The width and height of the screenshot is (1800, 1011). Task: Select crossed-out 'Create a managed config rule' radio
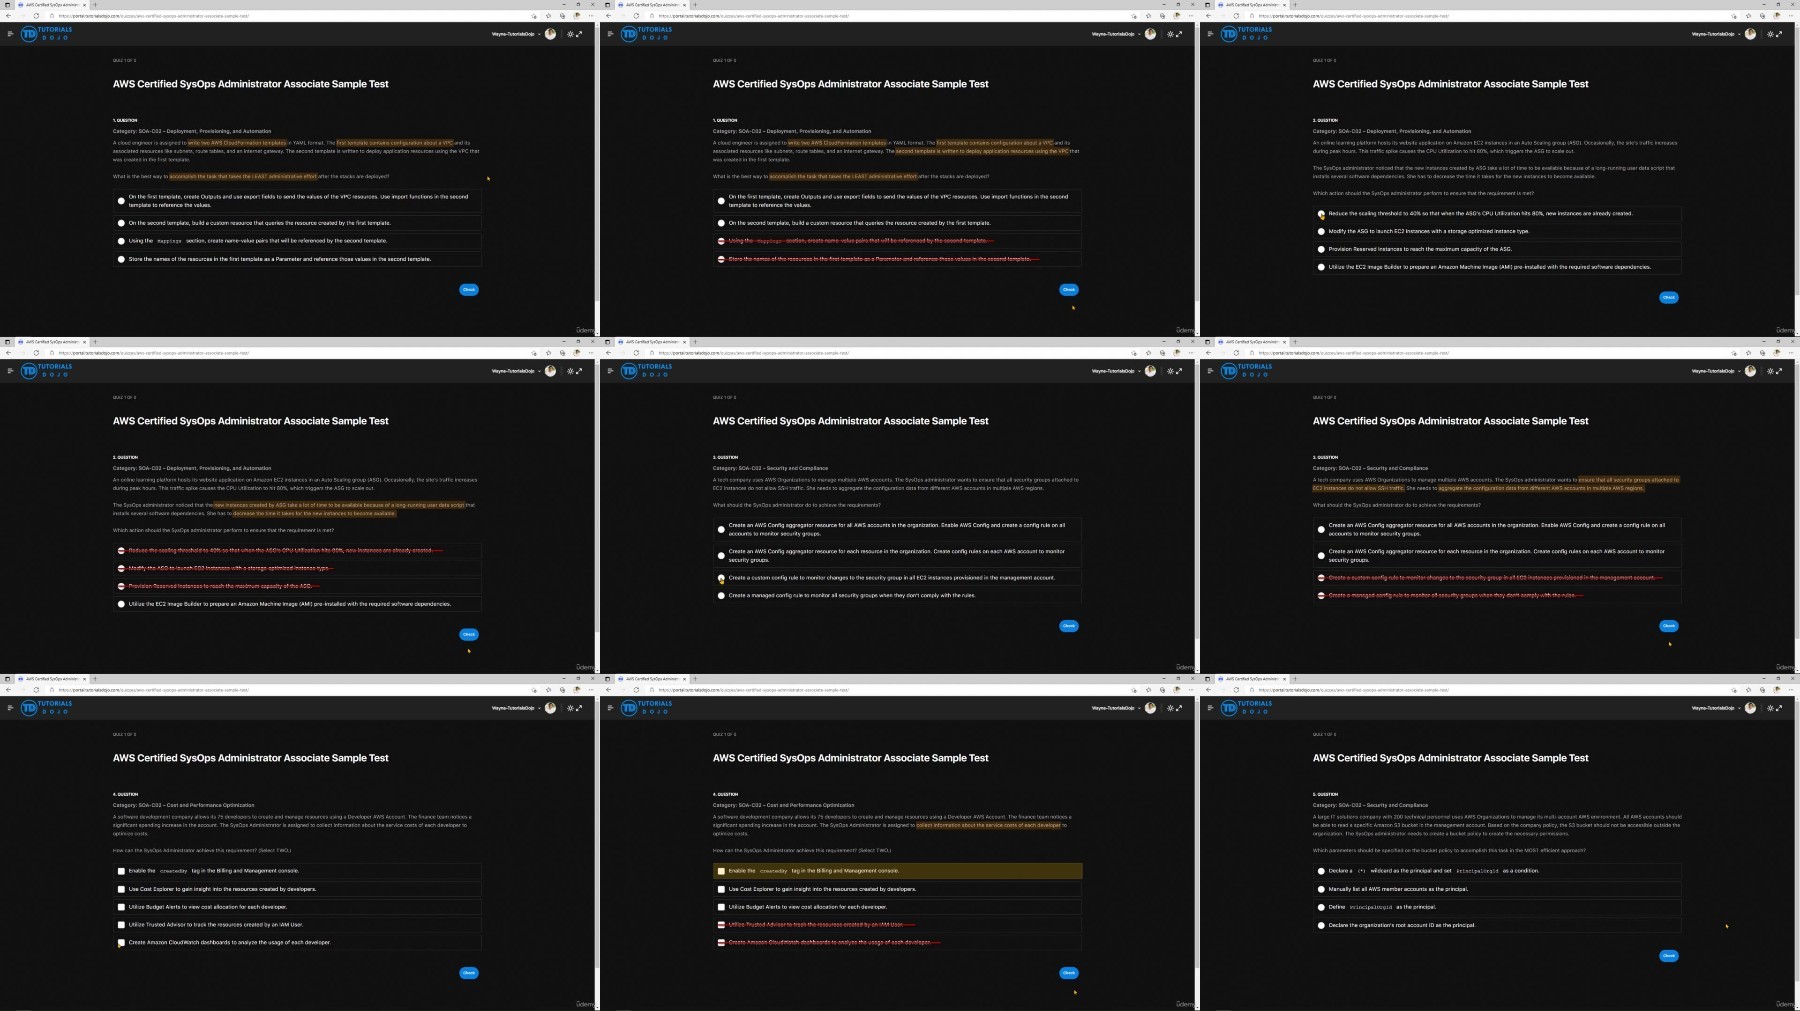point(1321,596)
